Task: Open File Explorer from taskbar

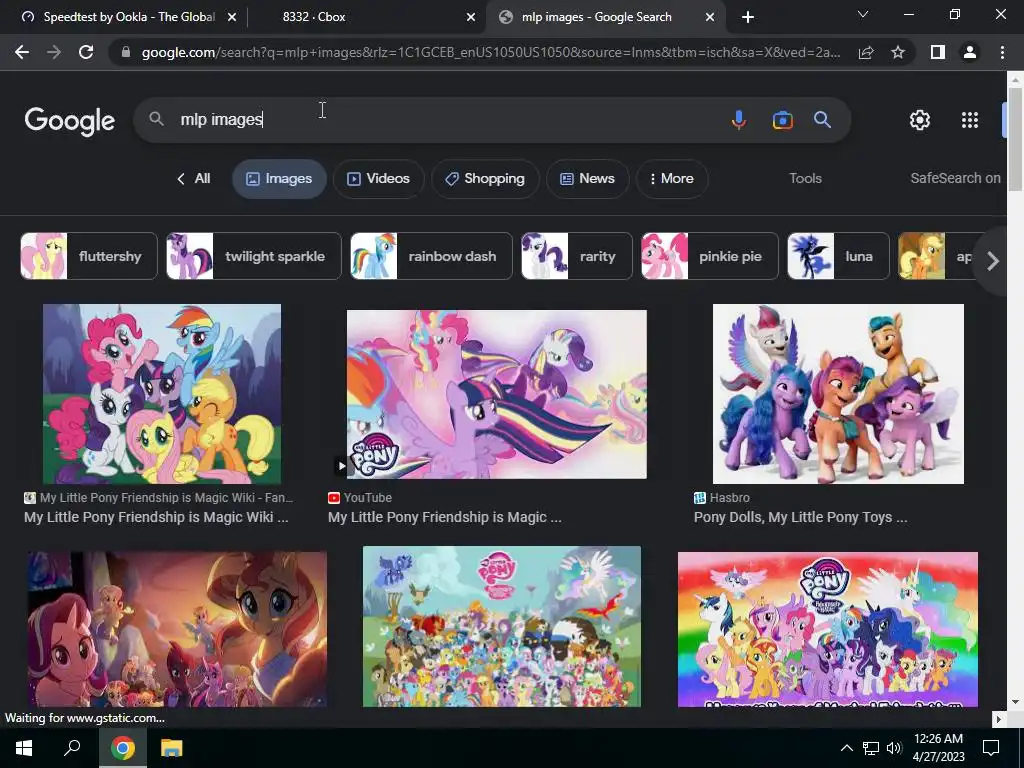Action: [x=171, y=748]
